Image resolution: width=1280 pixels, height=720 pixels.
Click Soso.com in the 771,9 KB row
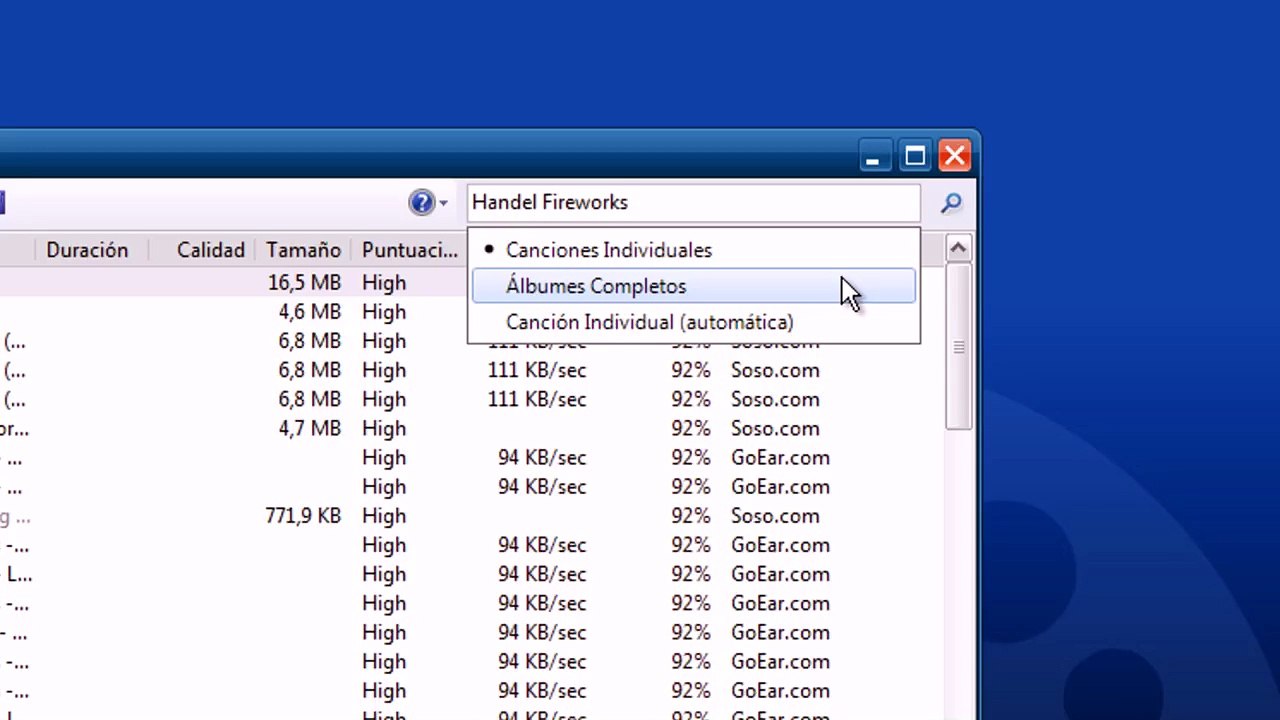[775, 516]
